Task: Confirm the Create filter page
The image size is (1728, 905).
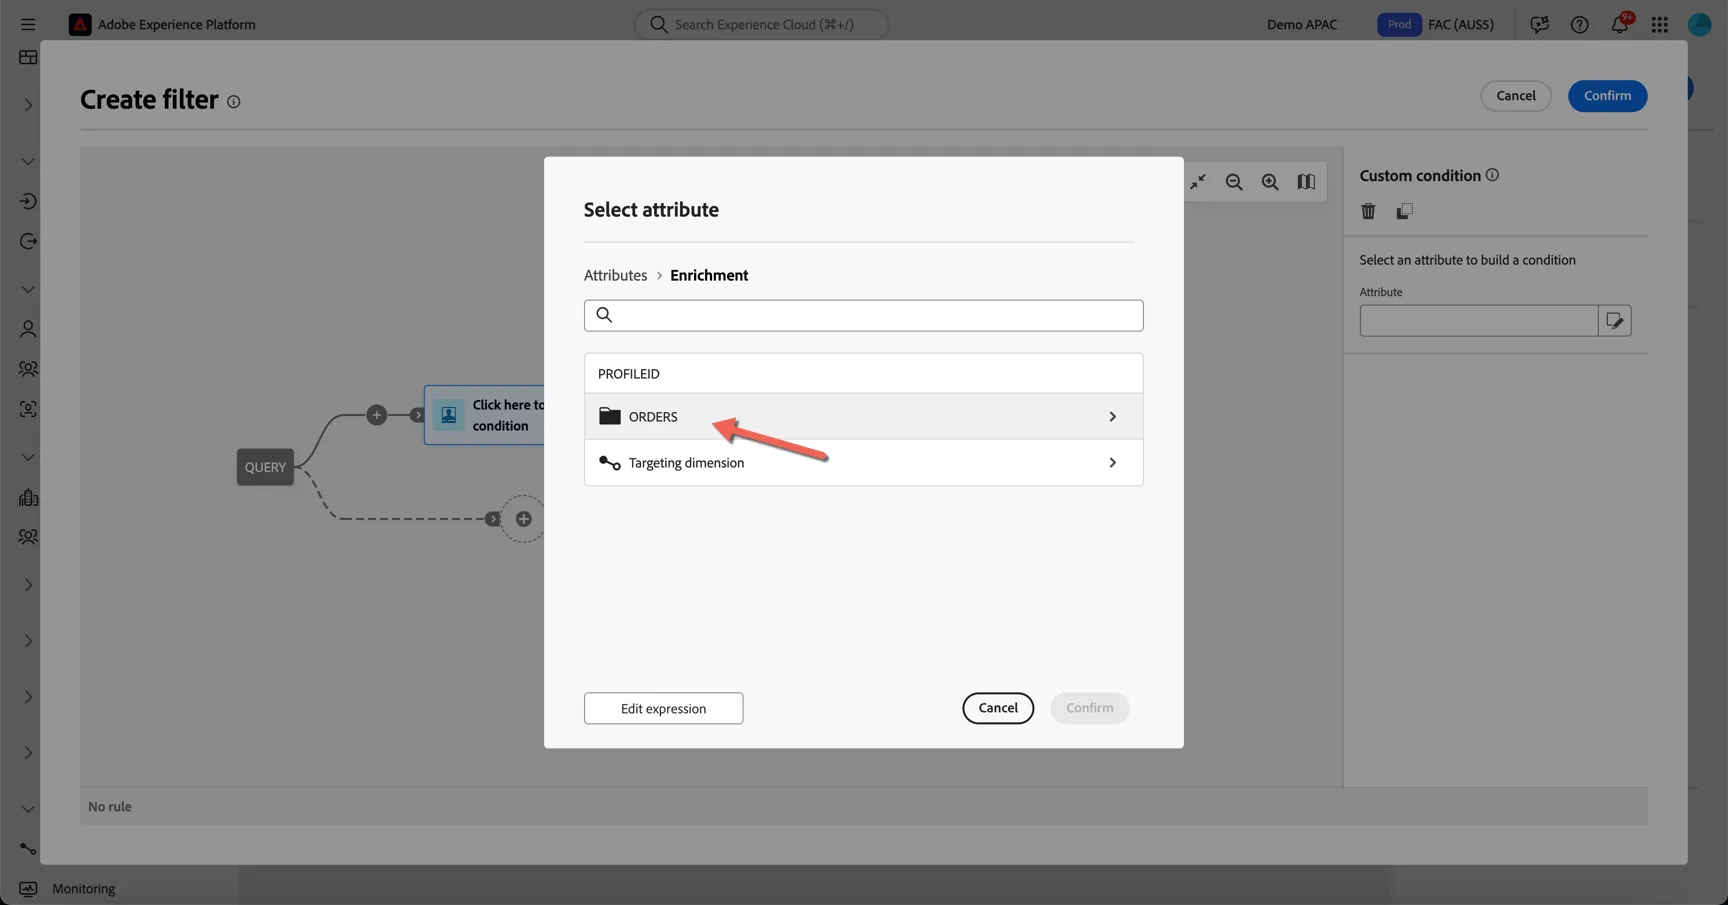Action: (1607, 96)
